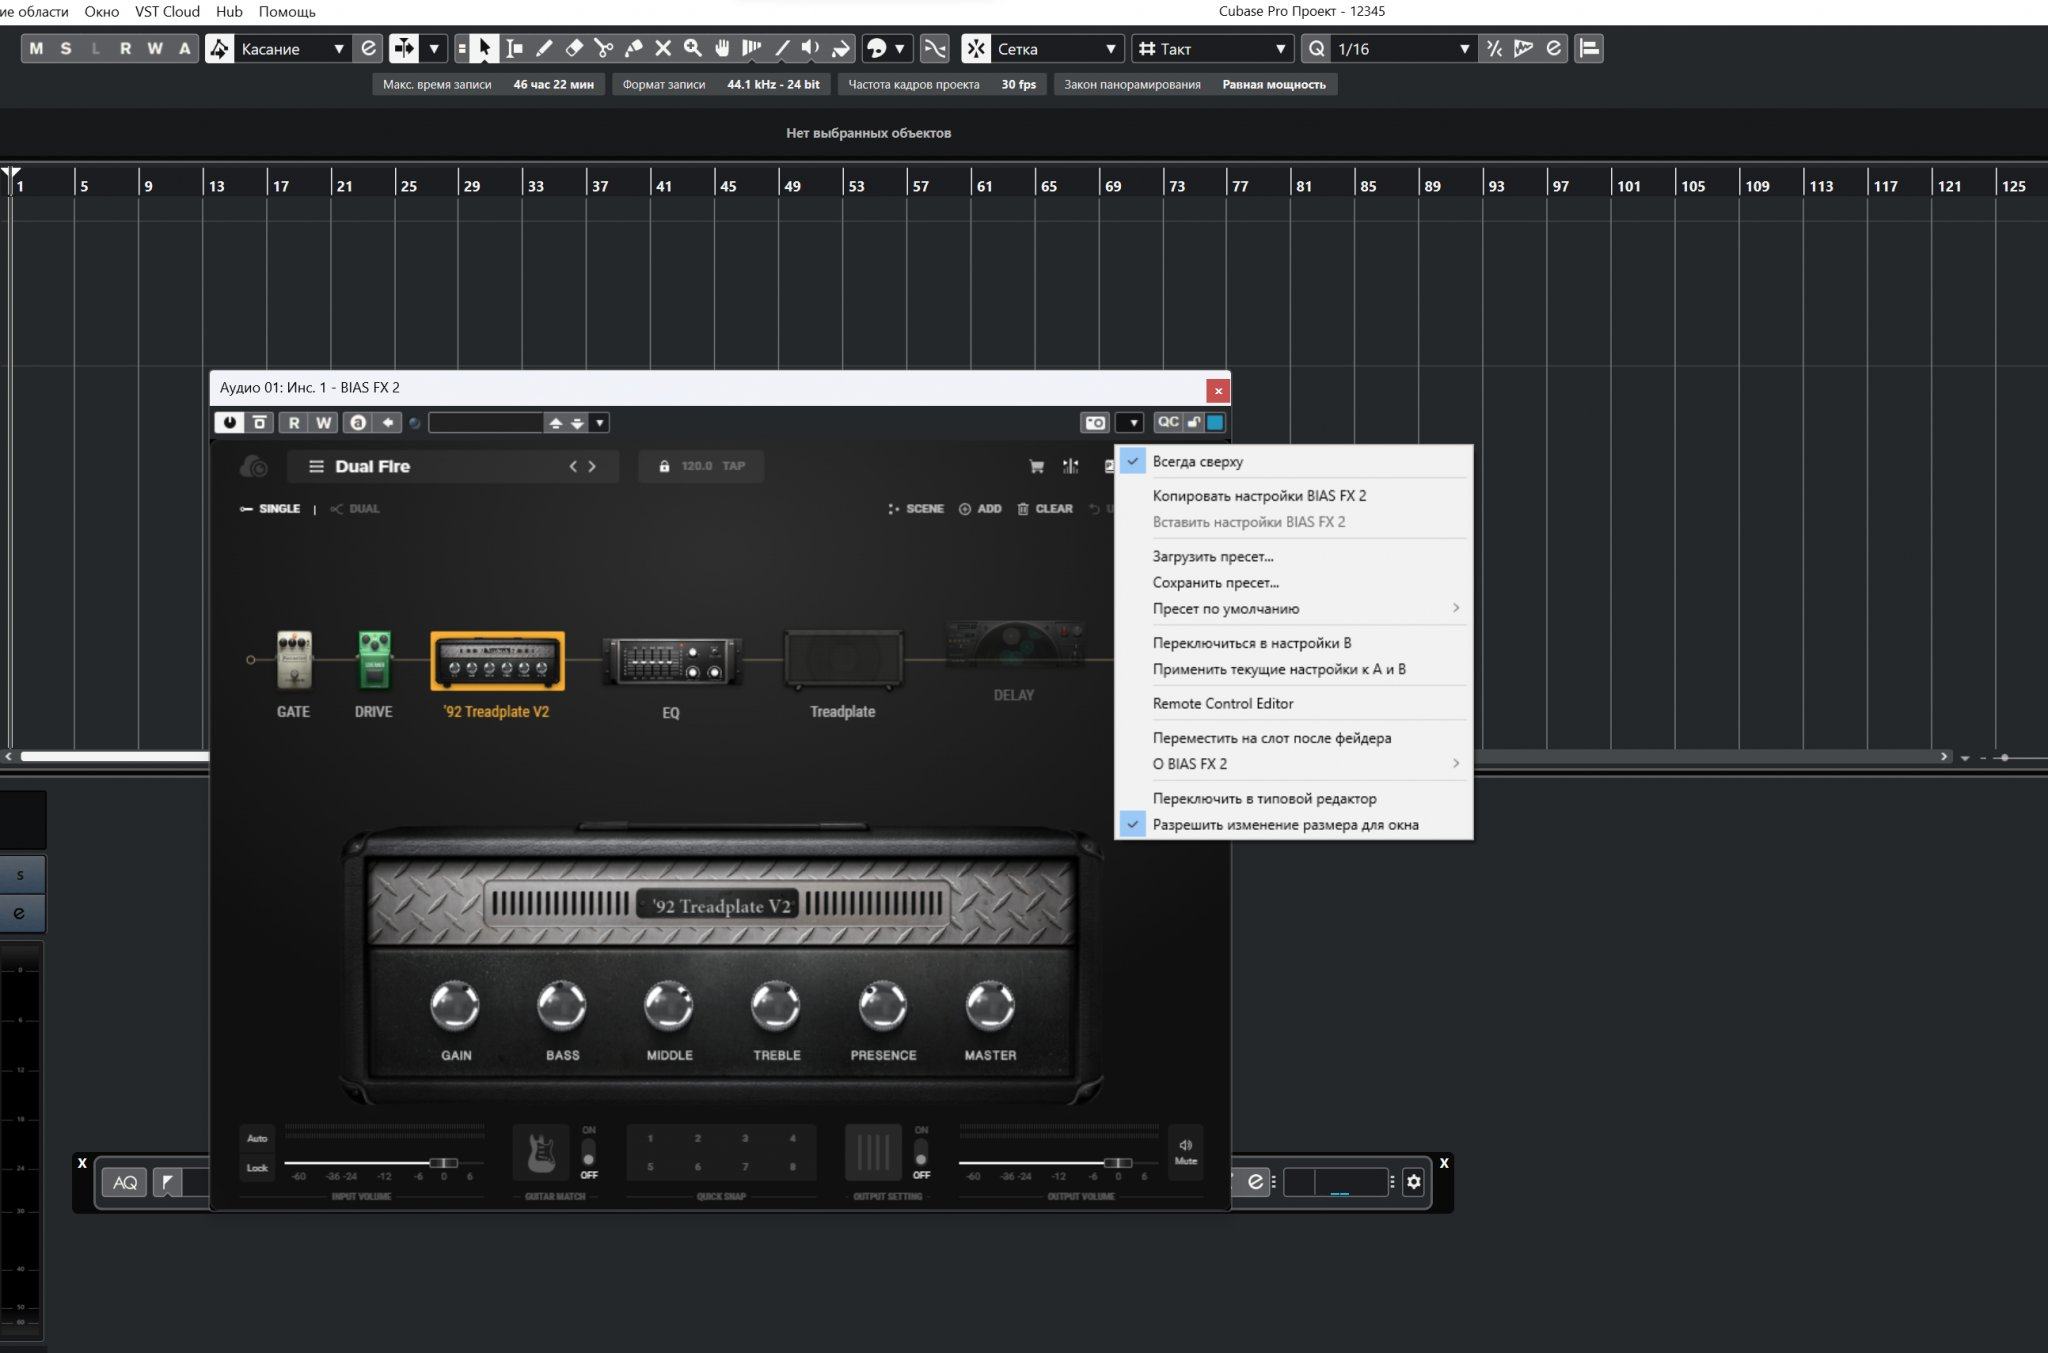Open the BIAS FX shopping cart
The width and height of the screenshot is (2048, 1353).
[x=1036, y=466]
